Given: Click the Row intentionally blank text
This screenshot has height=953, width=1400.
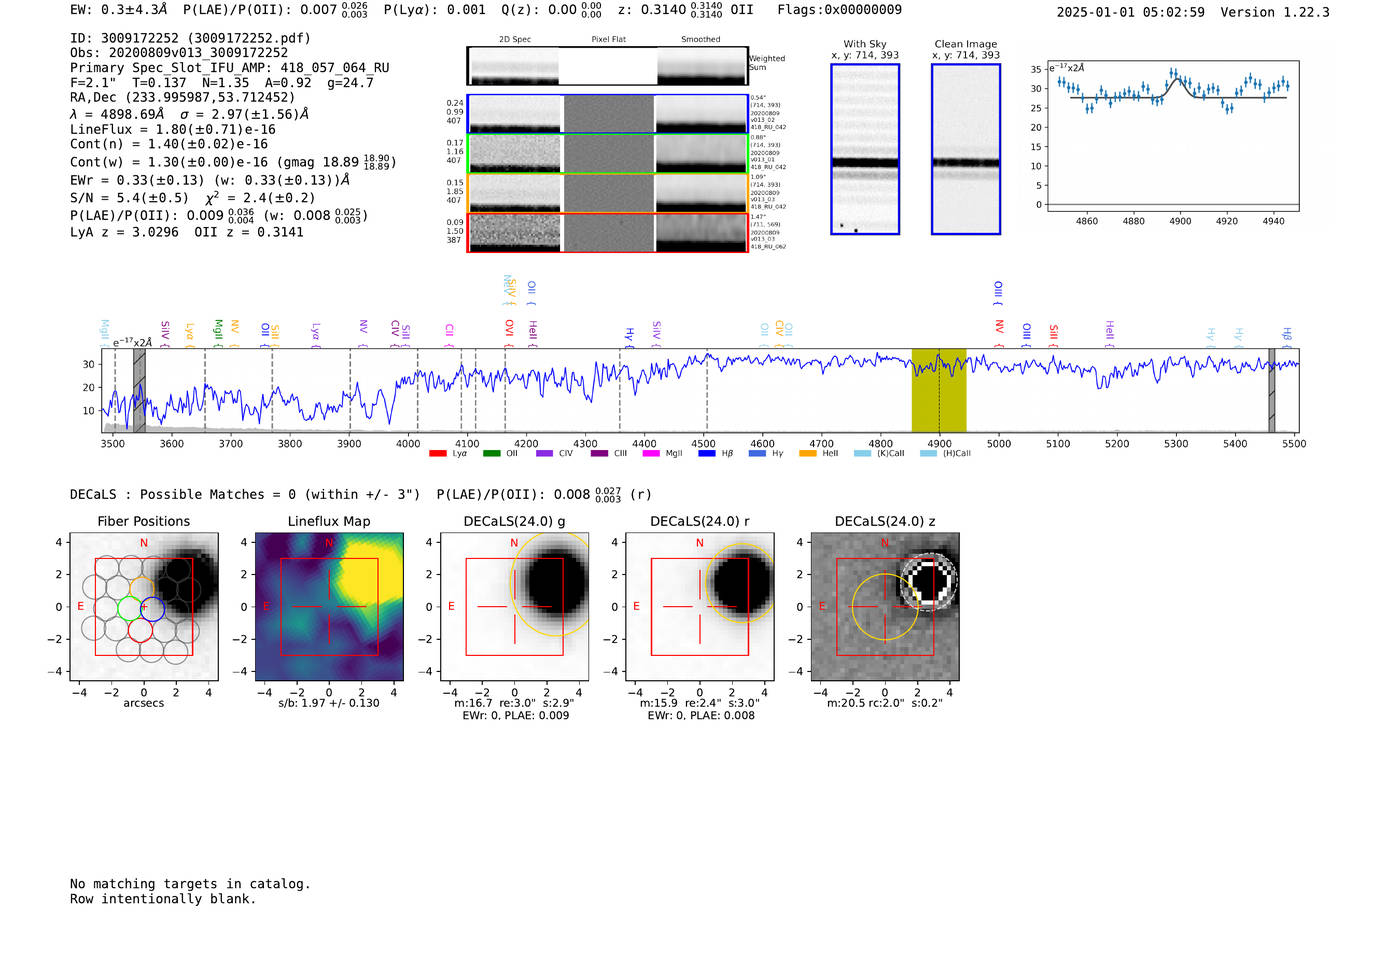Looking at the screenshot, I should 163,899.
